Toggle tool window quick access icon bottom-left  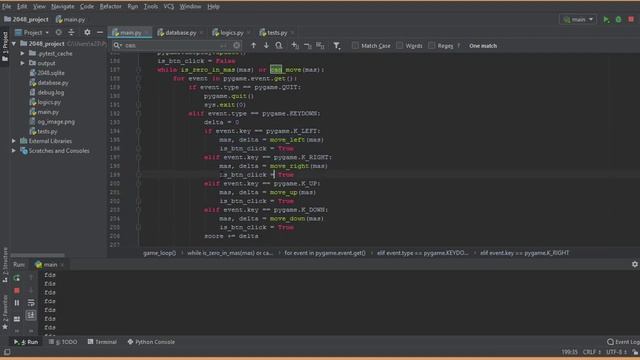[7, 352]
